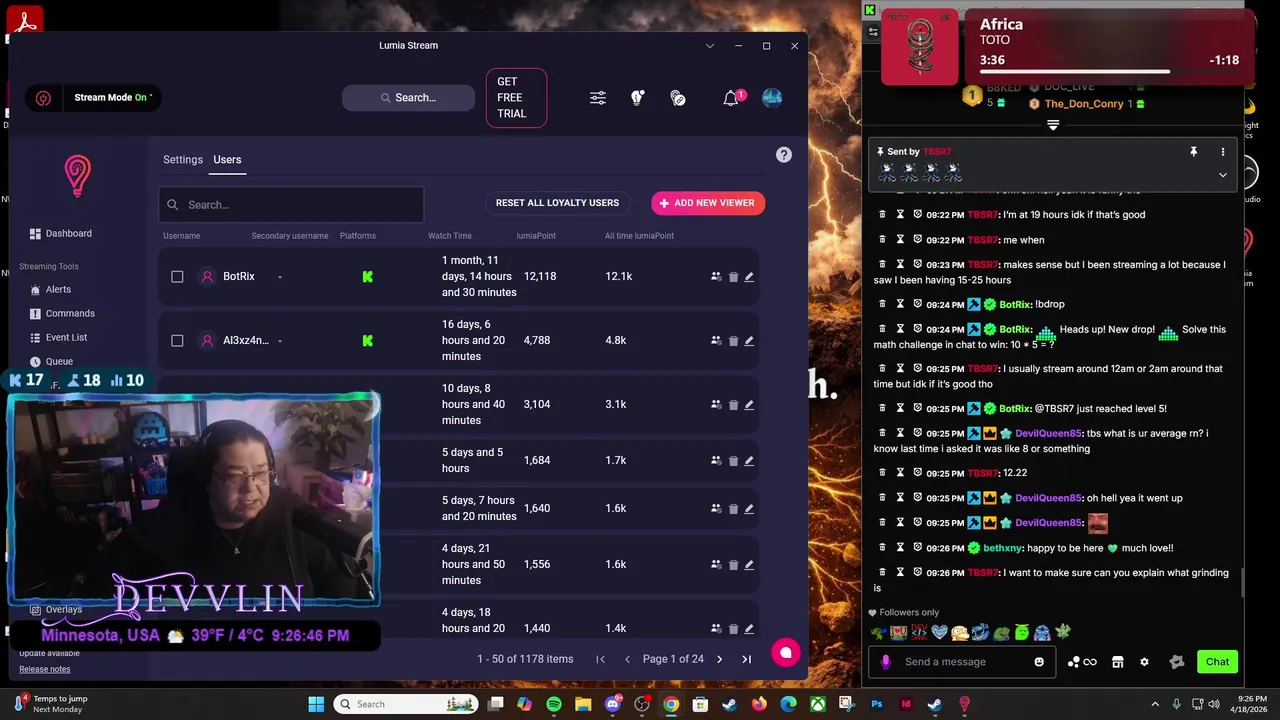The height and width of the screenshot is (720, 1280).
Task: Click the merge users icon on the 1,556 points row
Action: click(716, 565)
